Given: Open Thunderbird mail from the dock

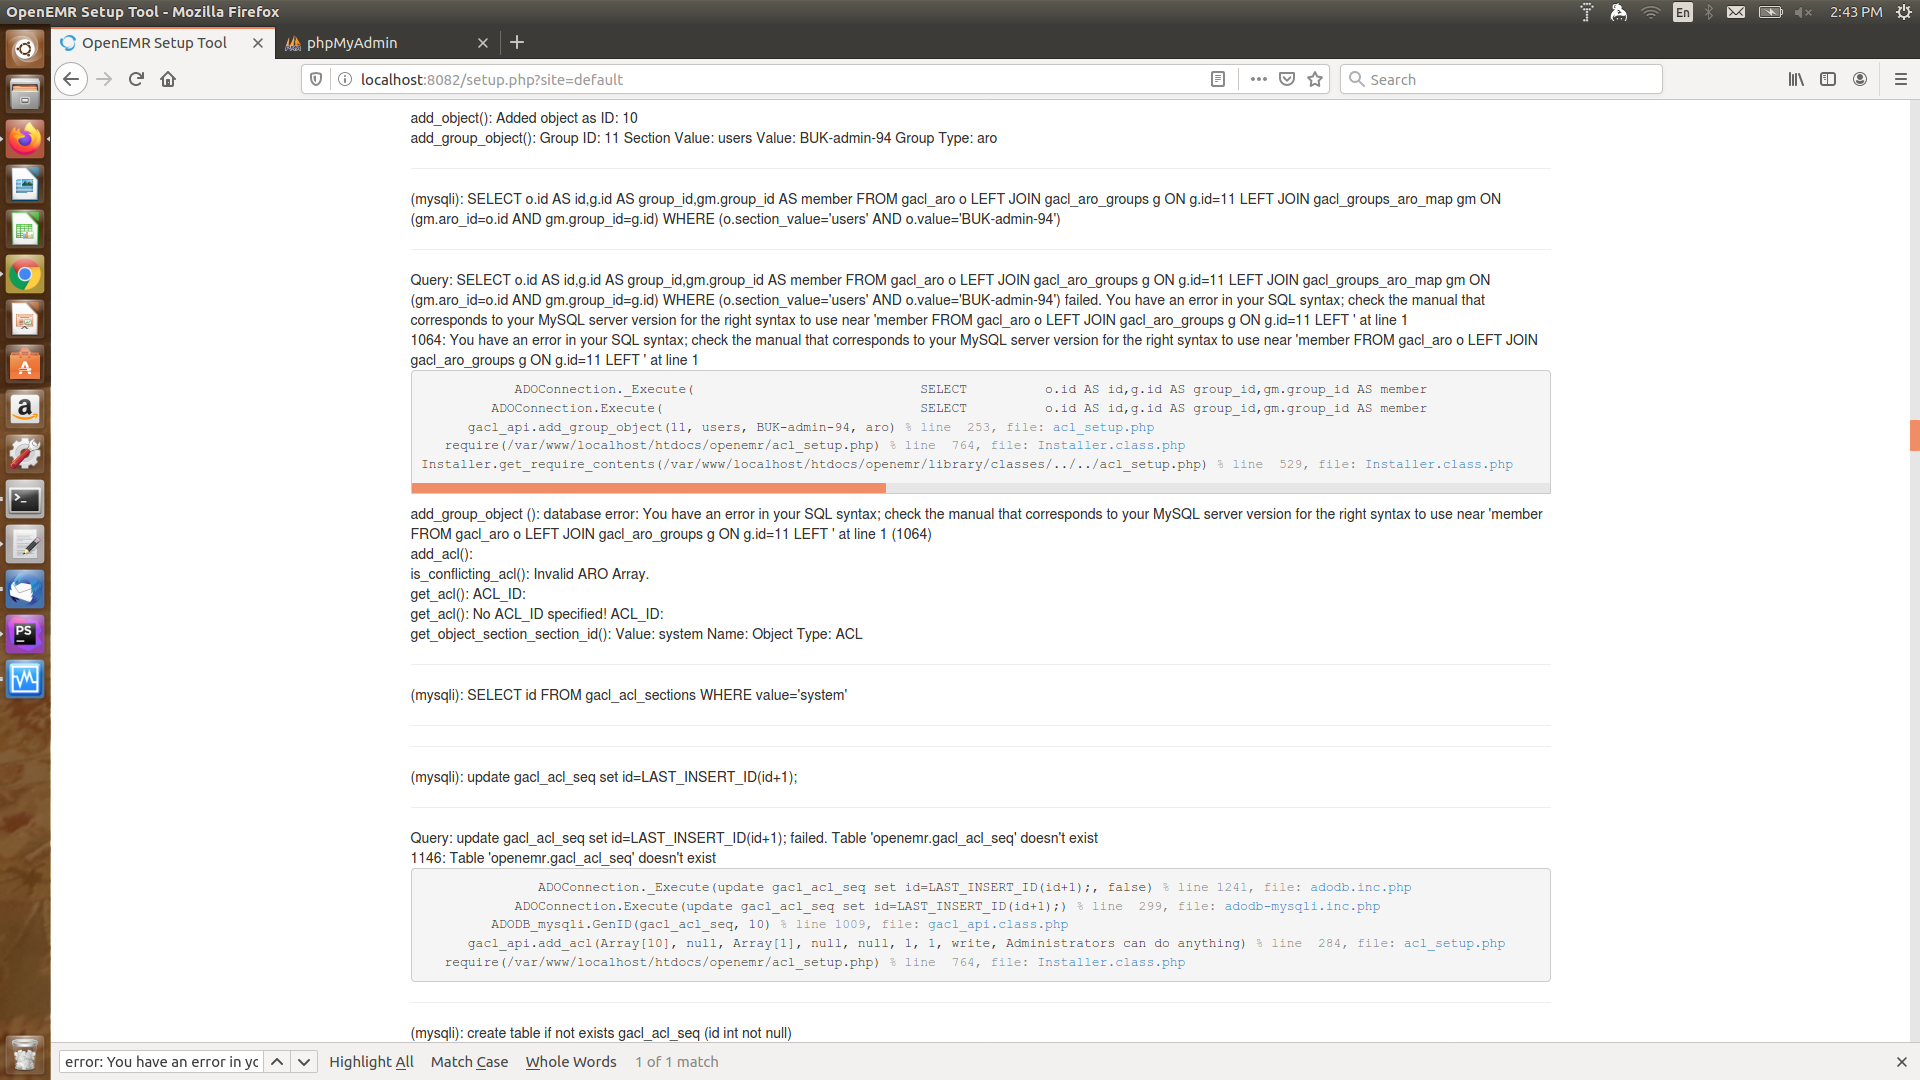Looking at the screenshot, I should (25, 589).
